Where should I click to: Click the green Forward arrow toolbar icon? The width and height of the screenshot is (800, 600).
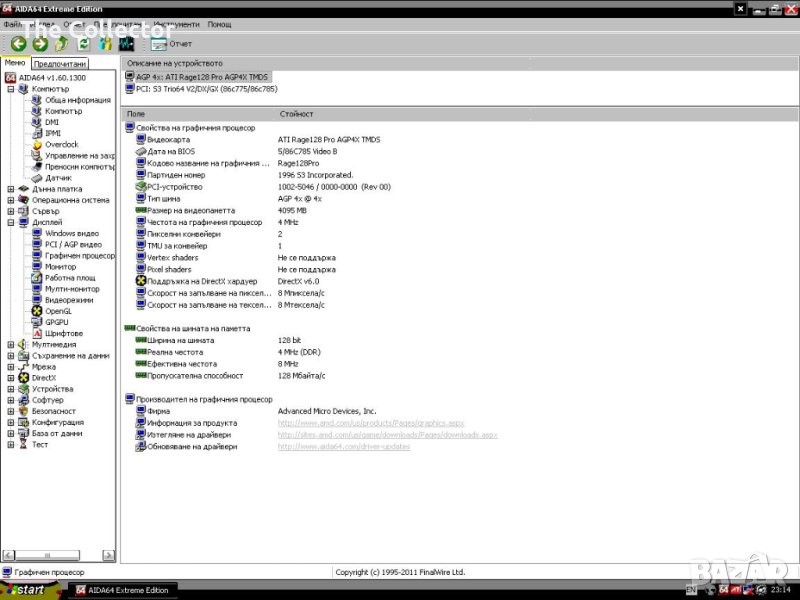(40, 44)
